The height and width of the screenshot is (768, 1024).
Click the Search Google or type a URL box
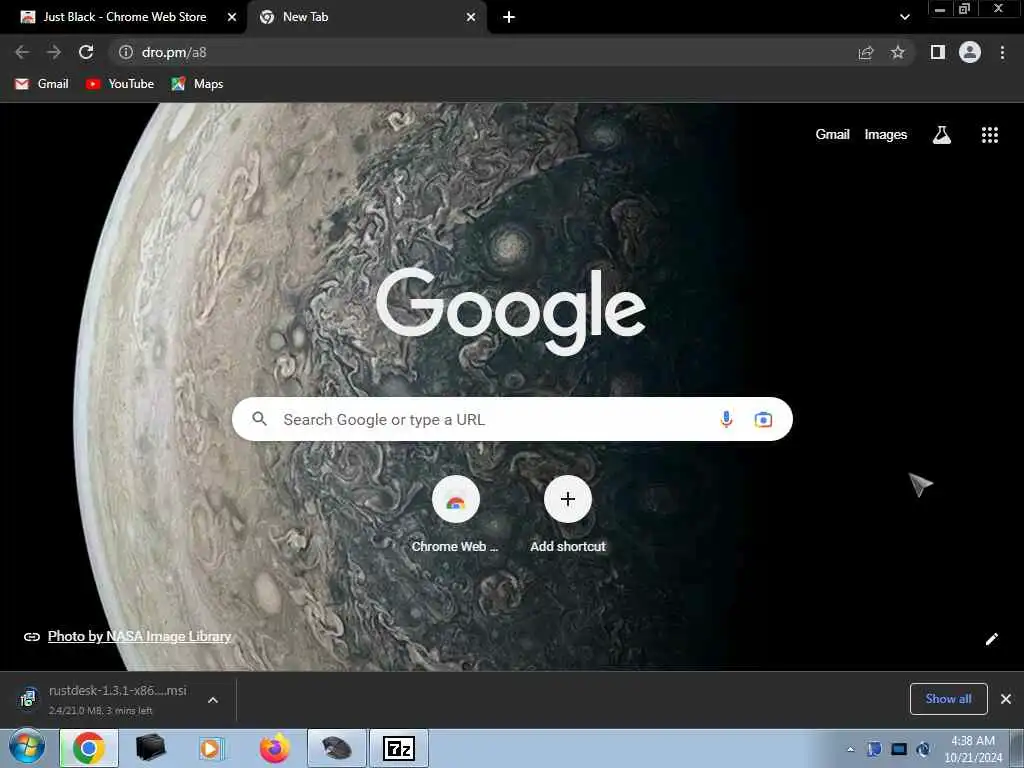(512, 419)
